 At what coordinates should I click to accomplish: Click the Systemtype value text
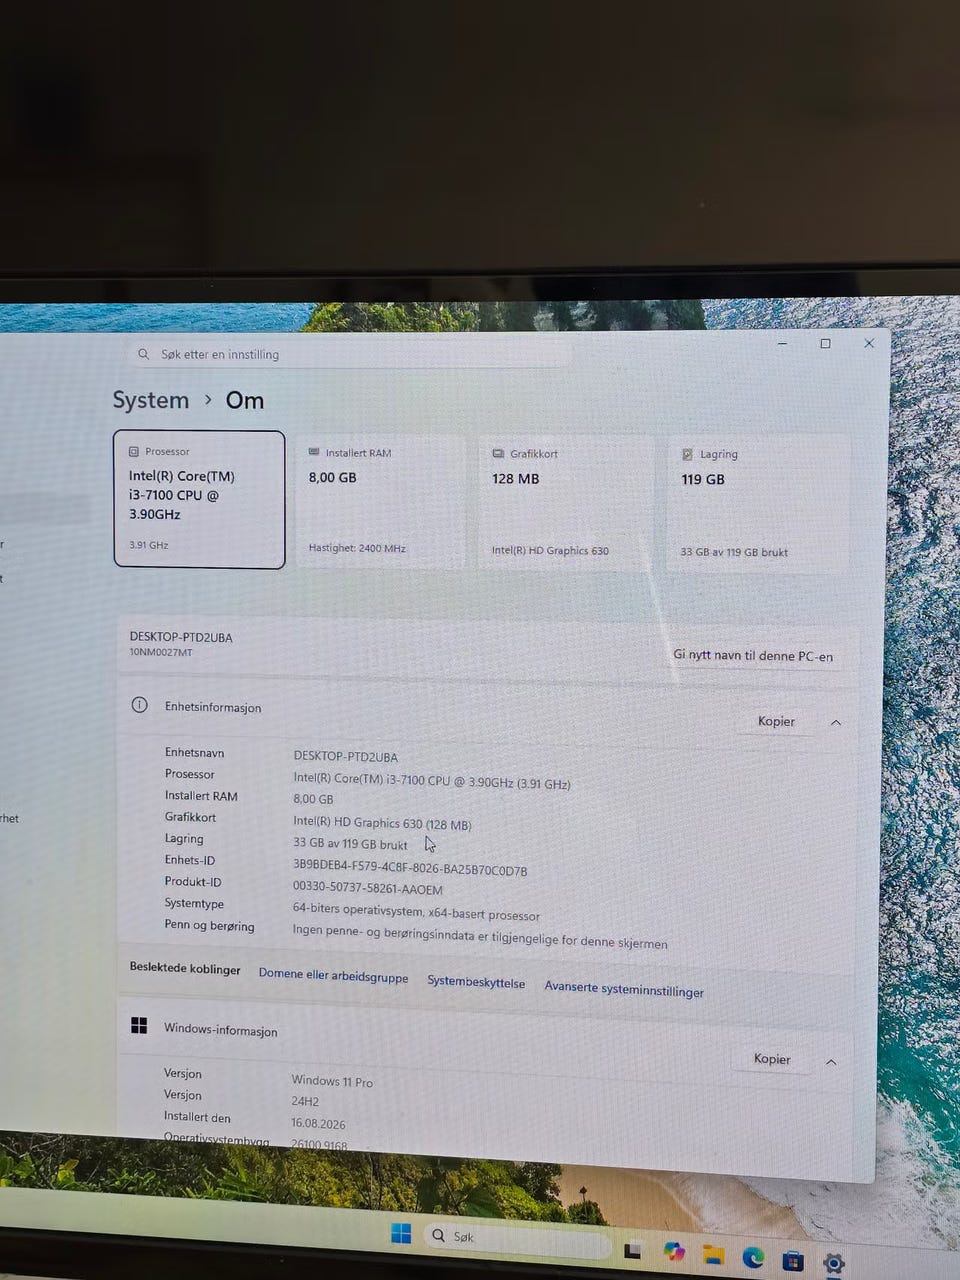[x=416, y=912]
